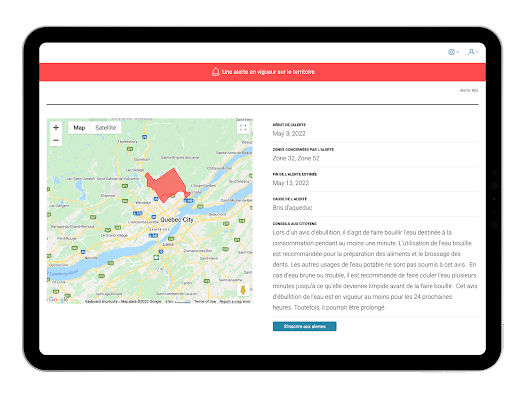
Task: Switch the map to Satellite view
Action: point(106,128)
